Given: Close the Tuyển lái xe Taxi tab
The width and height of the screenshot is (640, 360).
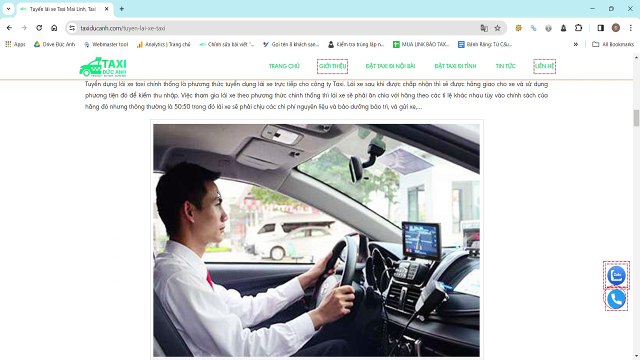Looking at the screenshot, I should 107,9.
